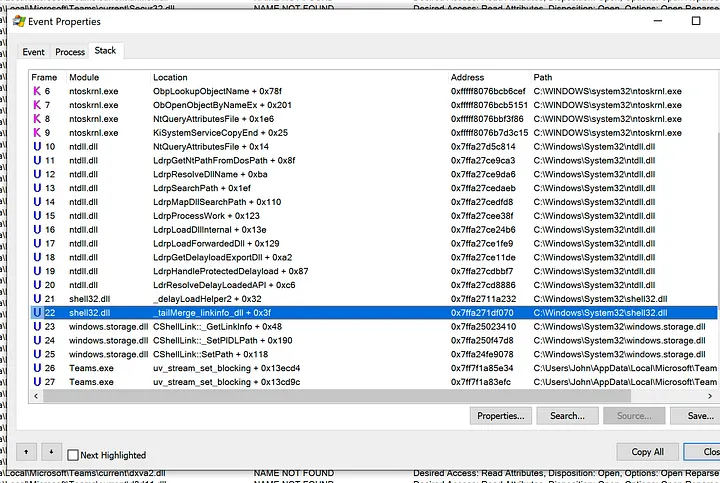Open the Search... dialog button

point(567,415)
